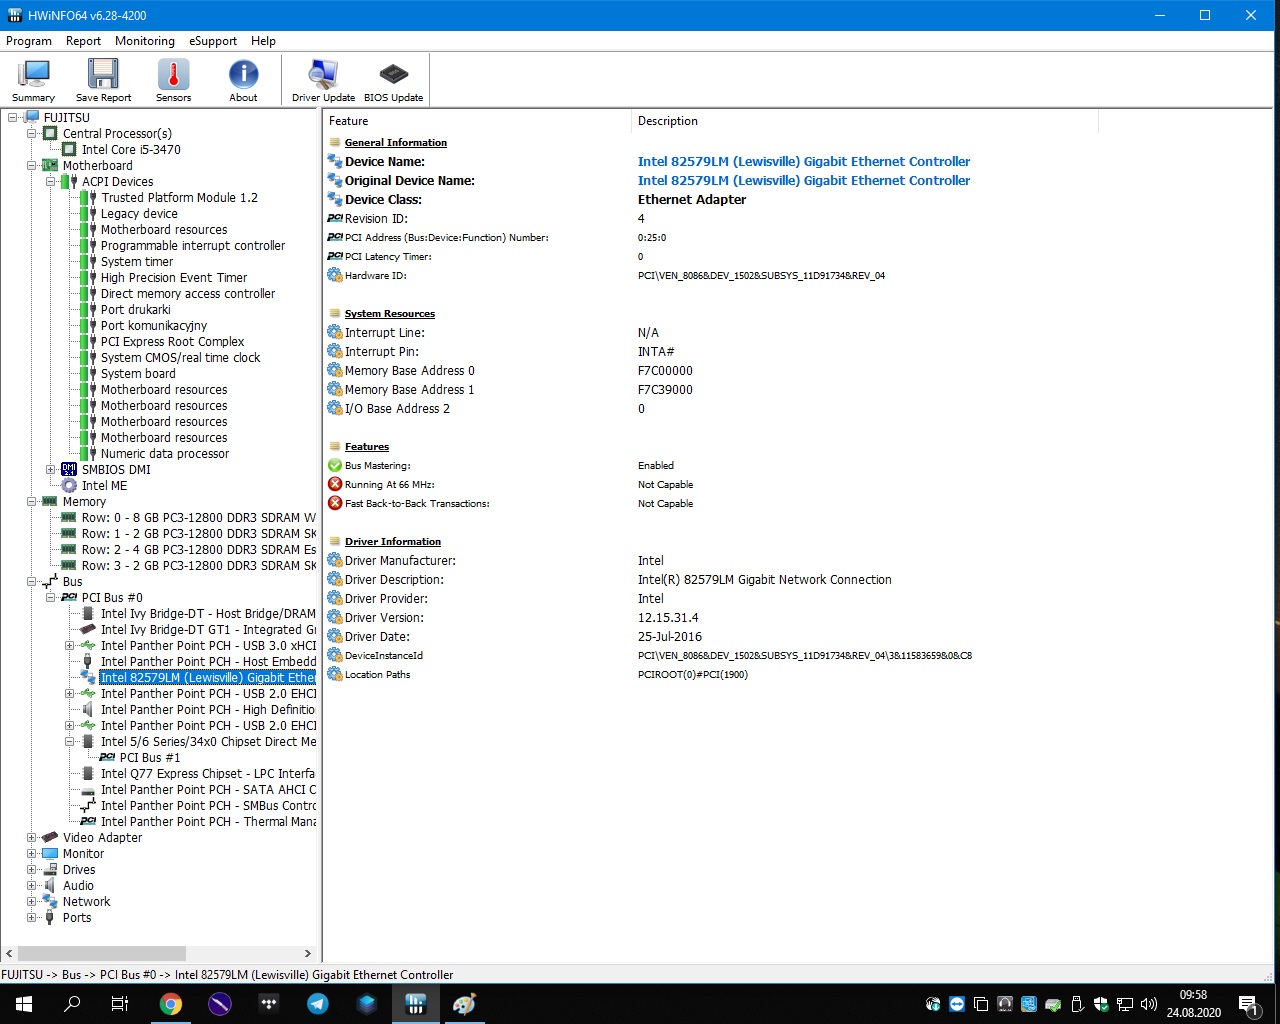Screen dimensions: 1280x1024
Task: Click the Description column header
Action: (x=866, y=121)
